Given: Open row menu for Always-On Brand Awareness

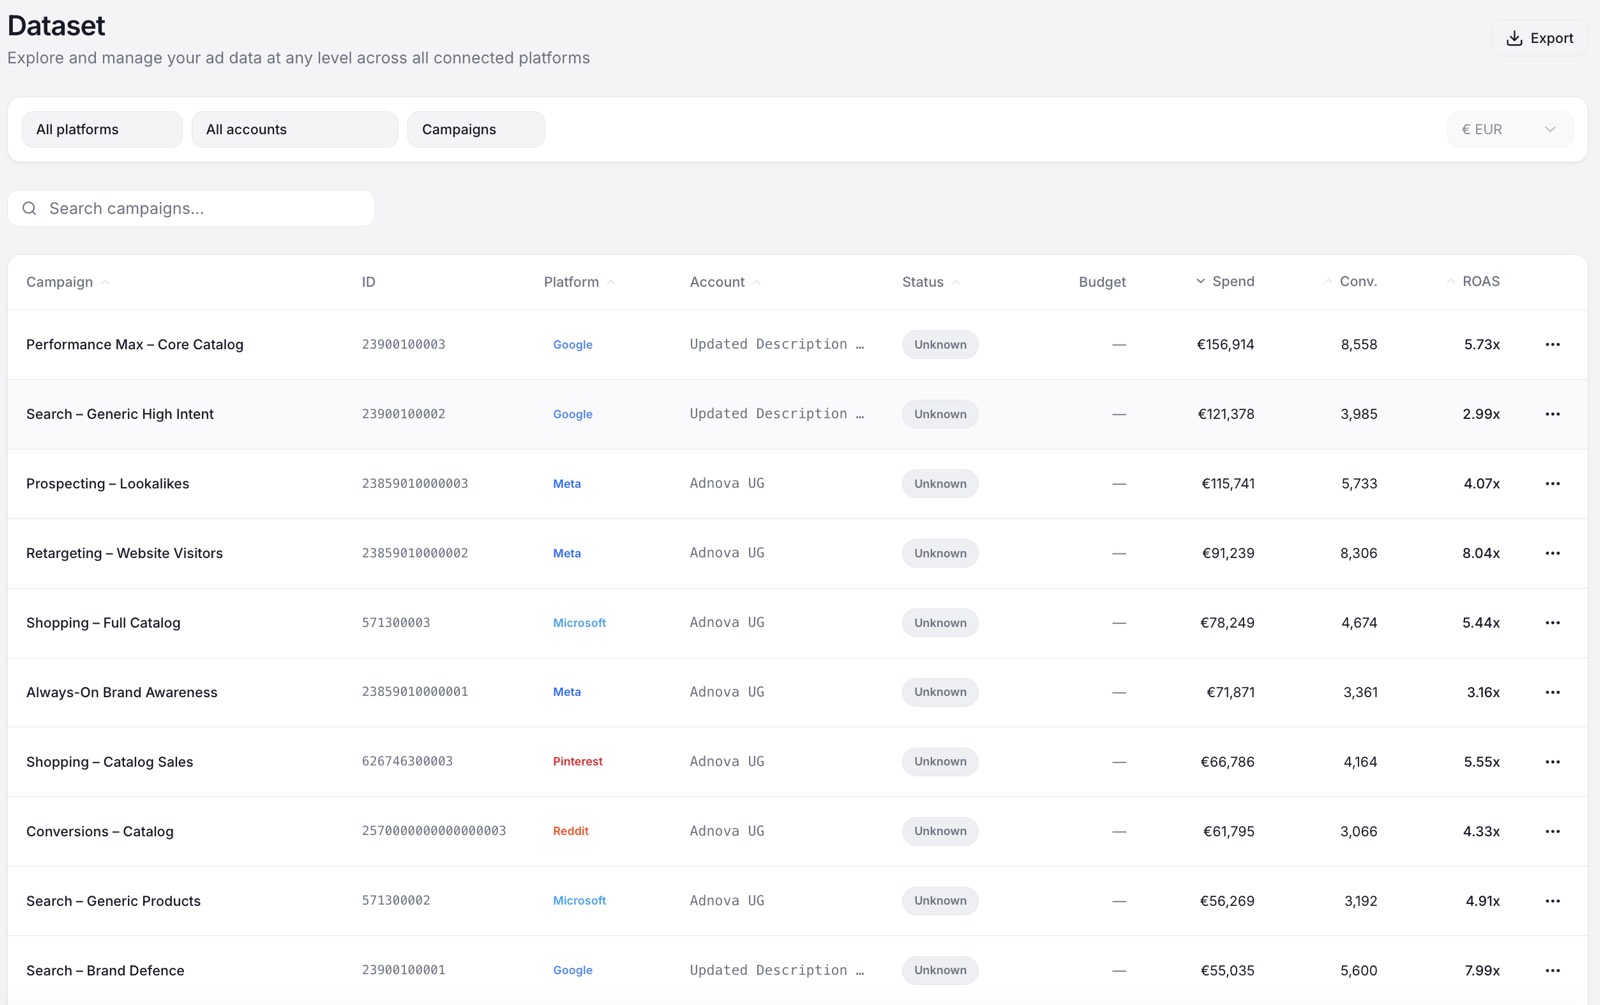Looking at the screenshot, I should pos(1552,692).
